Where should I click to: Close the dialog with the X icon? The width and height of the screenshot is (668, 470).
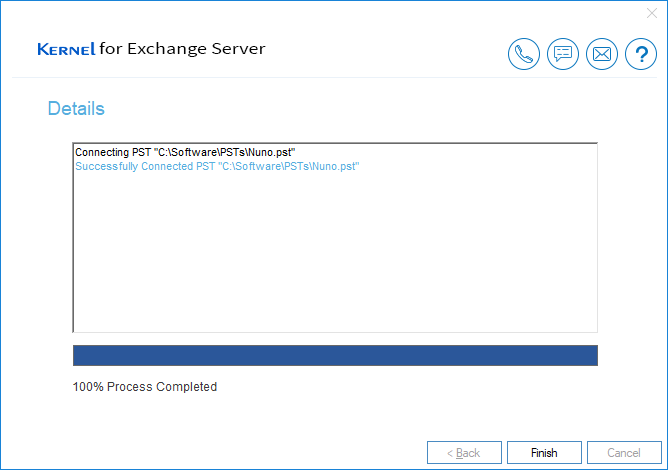coord(651,13)
